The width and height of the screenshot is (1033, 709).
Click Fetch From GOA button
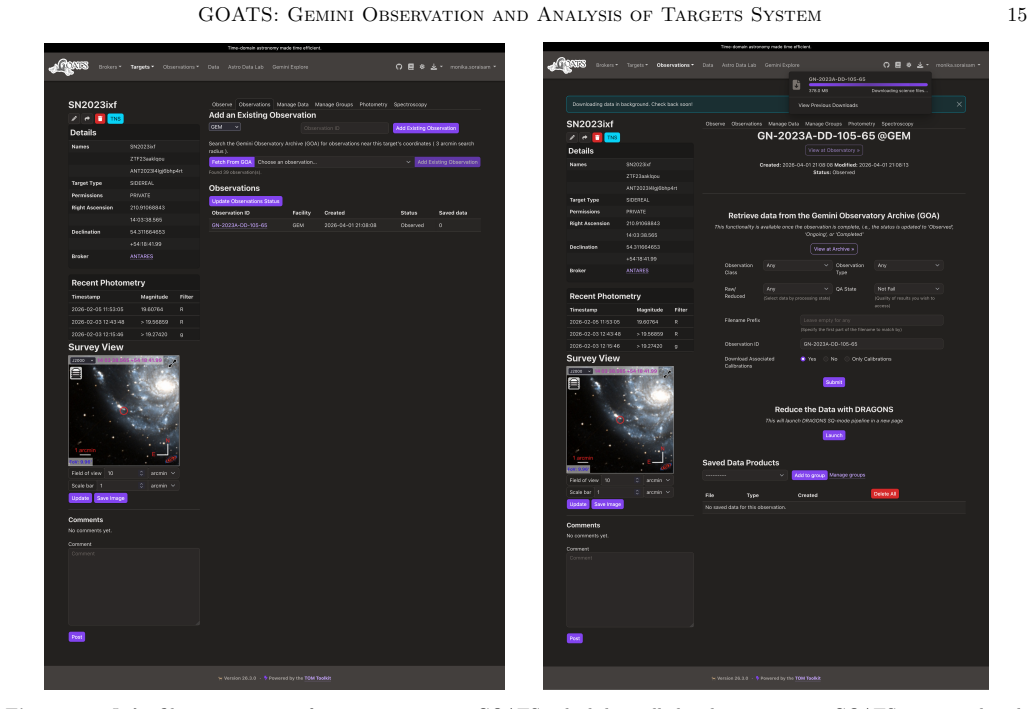click(x=231, y=162)
